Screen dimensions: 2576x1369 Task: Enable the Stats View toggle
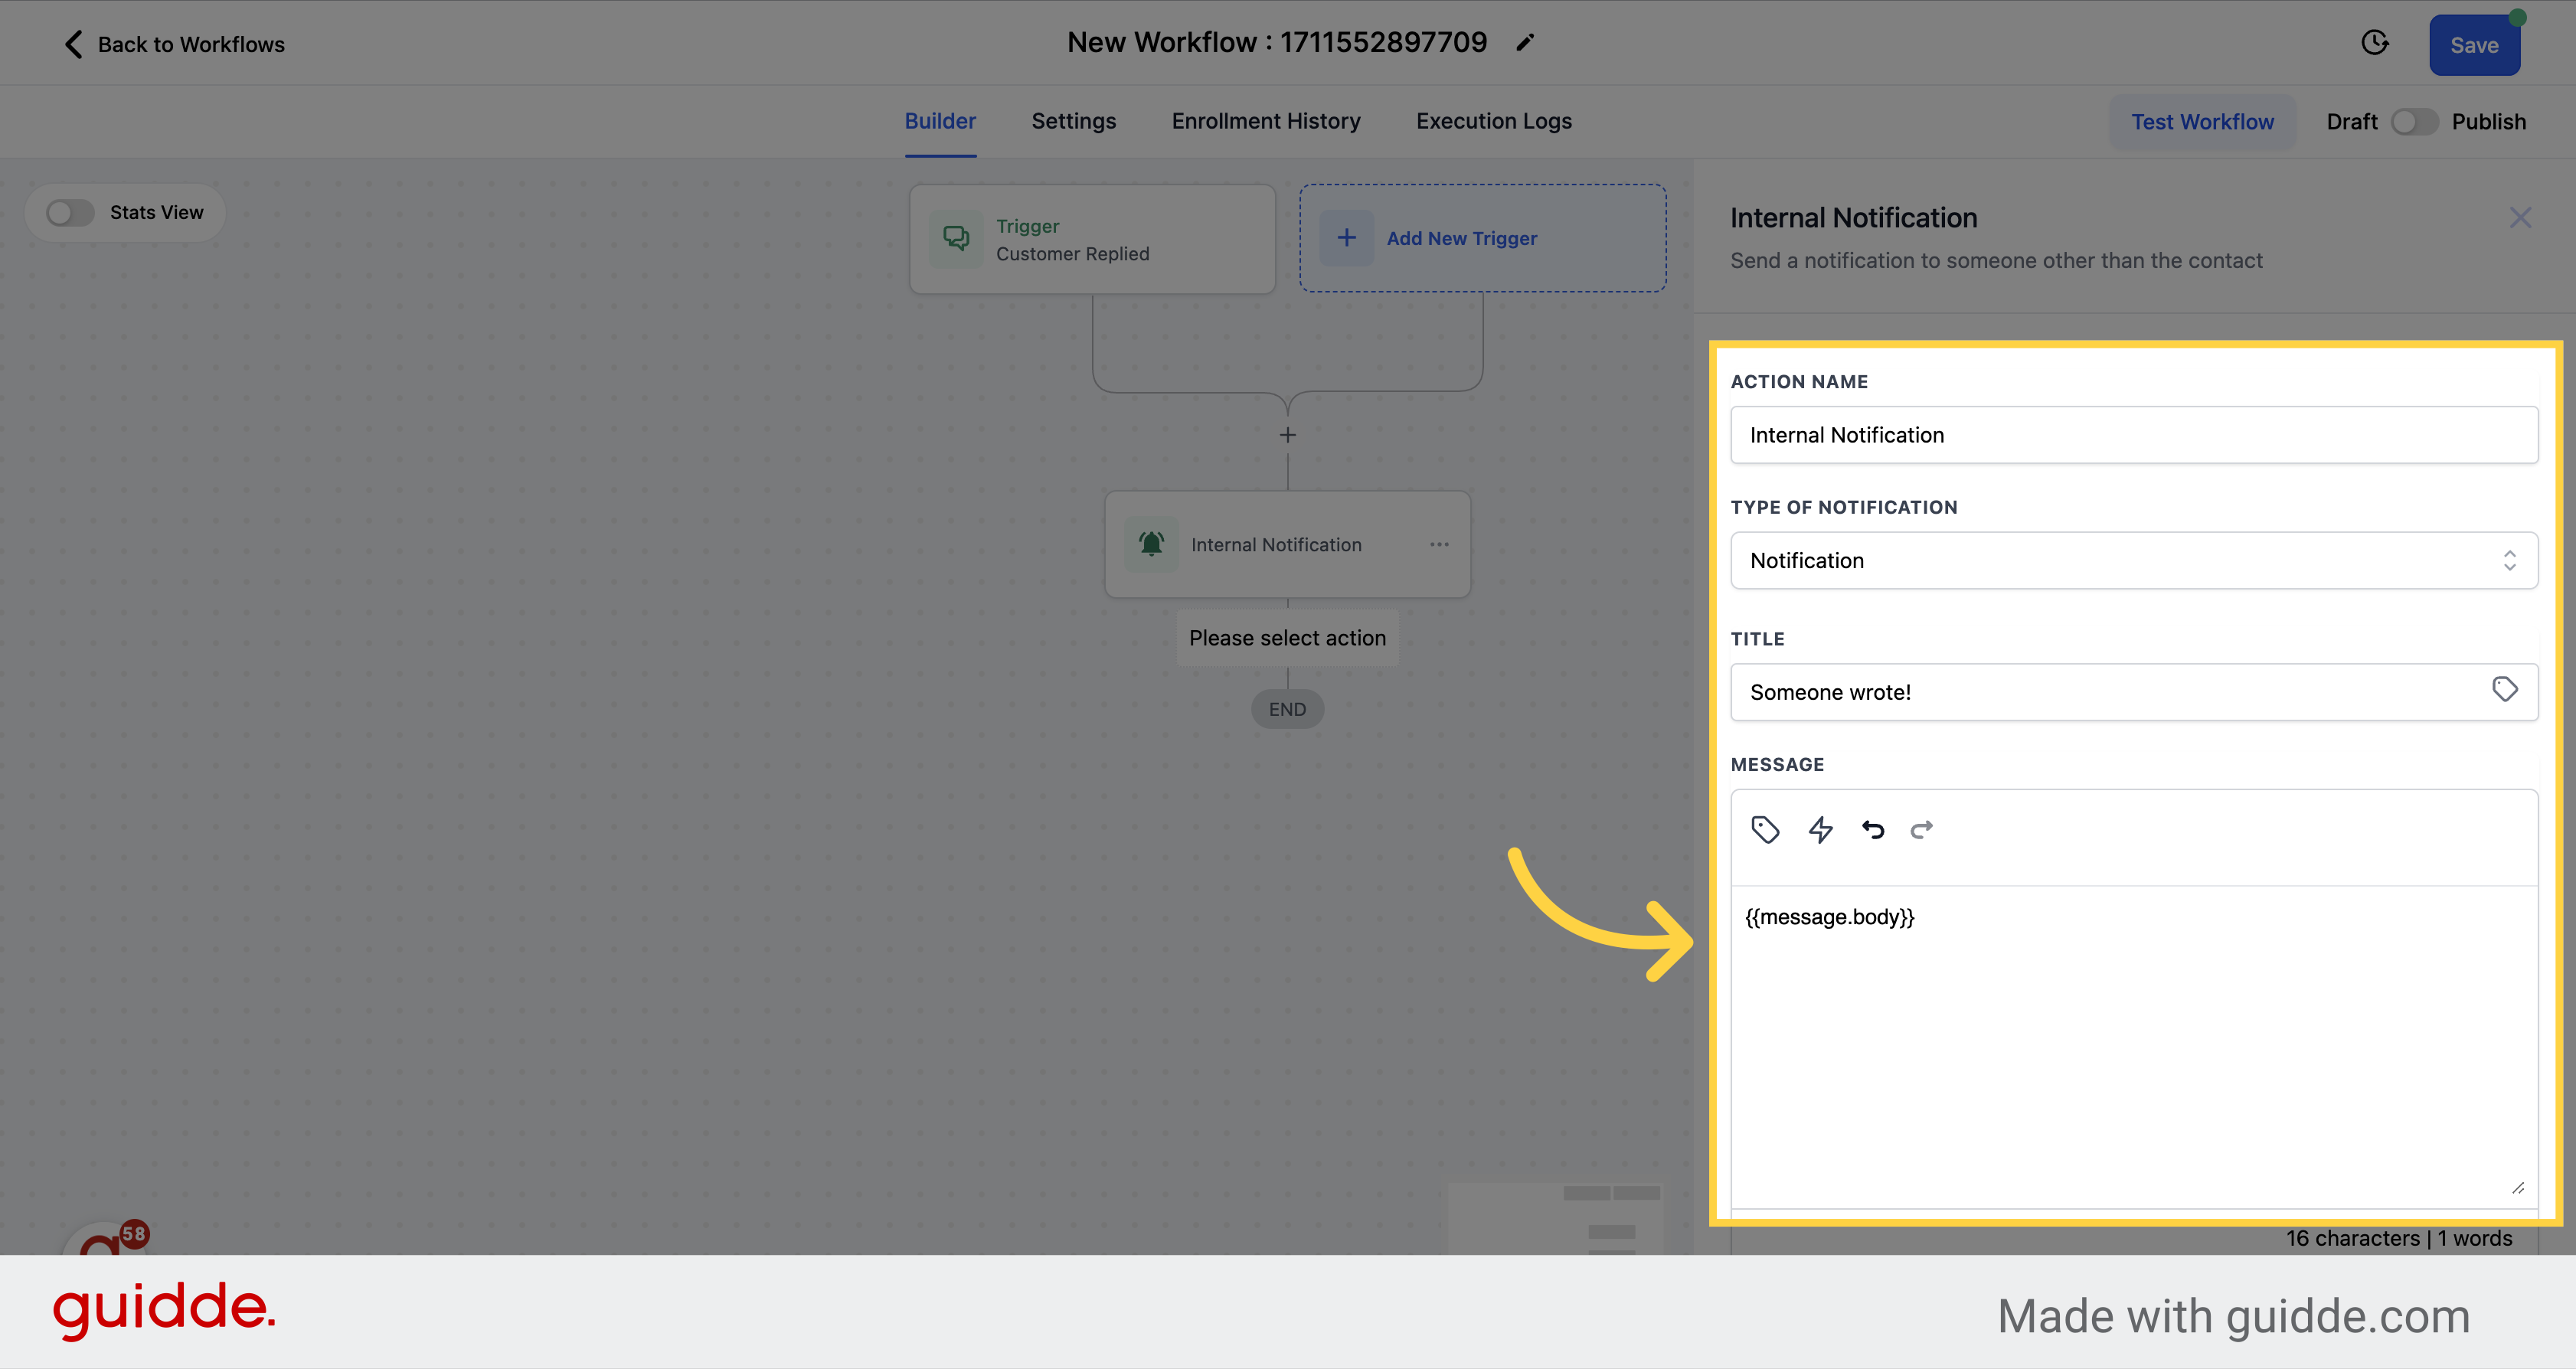(x=70, y=213)
